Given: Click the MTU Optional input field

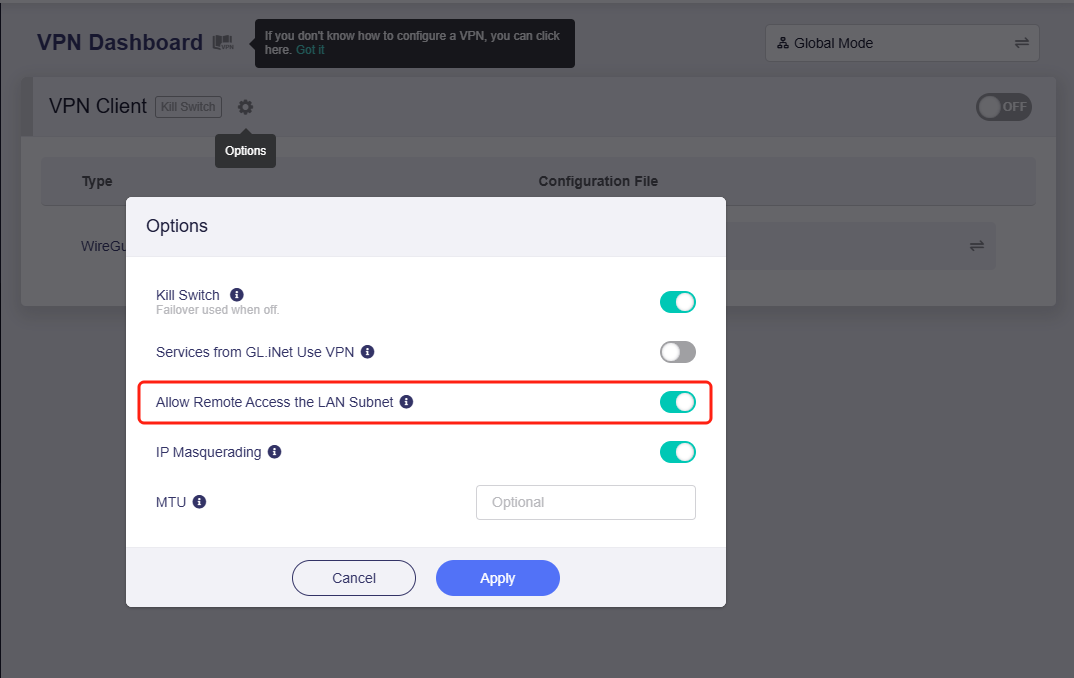Looking at the screenshot, I should pyautogui.click(x=585, y=502).
